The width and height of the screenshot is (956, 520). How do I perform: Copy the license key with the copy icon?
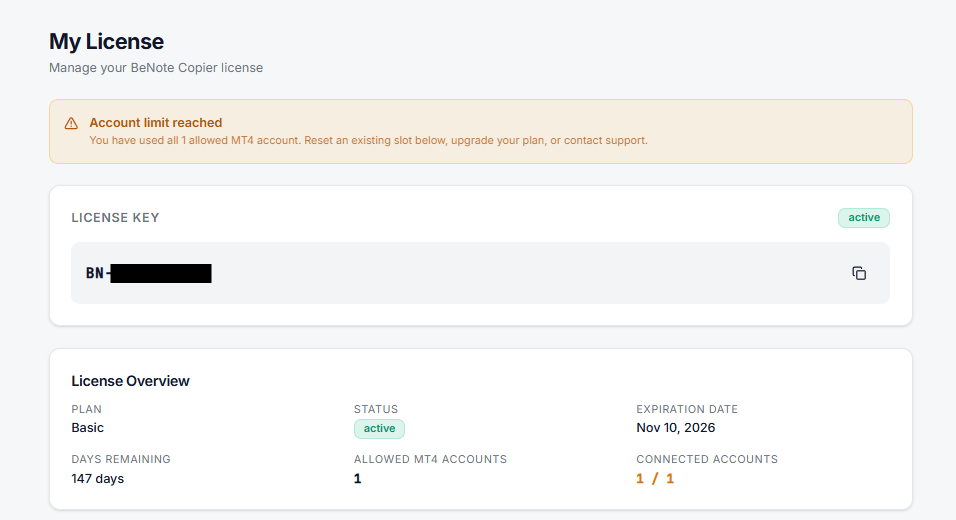point(859,273)
